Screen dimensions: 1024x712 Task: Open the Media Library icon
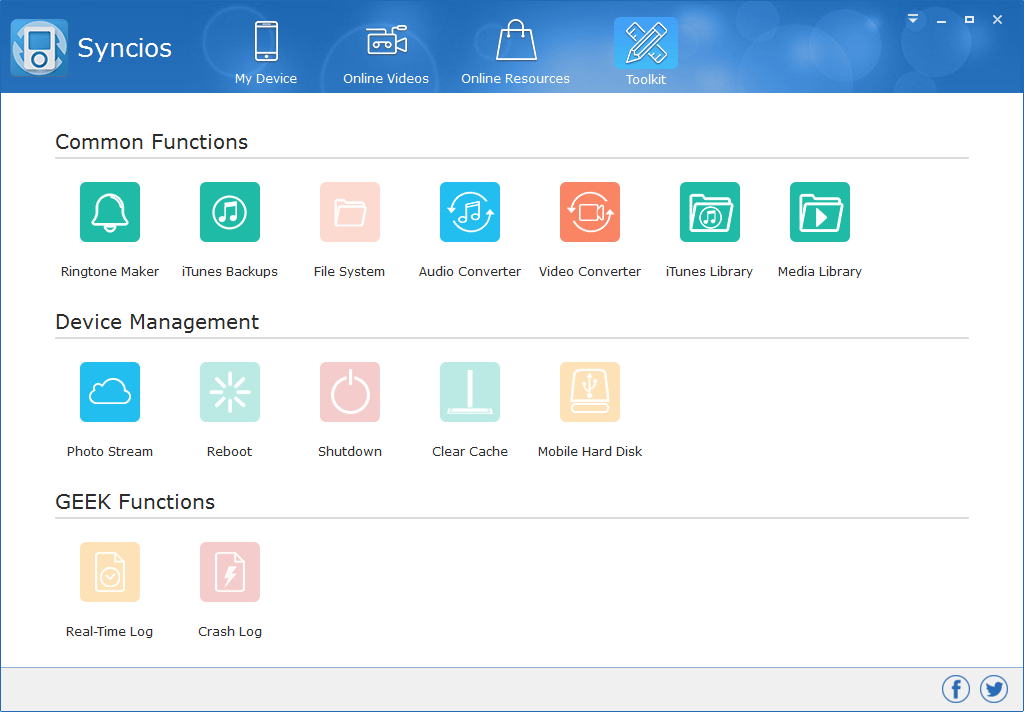point(820,212)
